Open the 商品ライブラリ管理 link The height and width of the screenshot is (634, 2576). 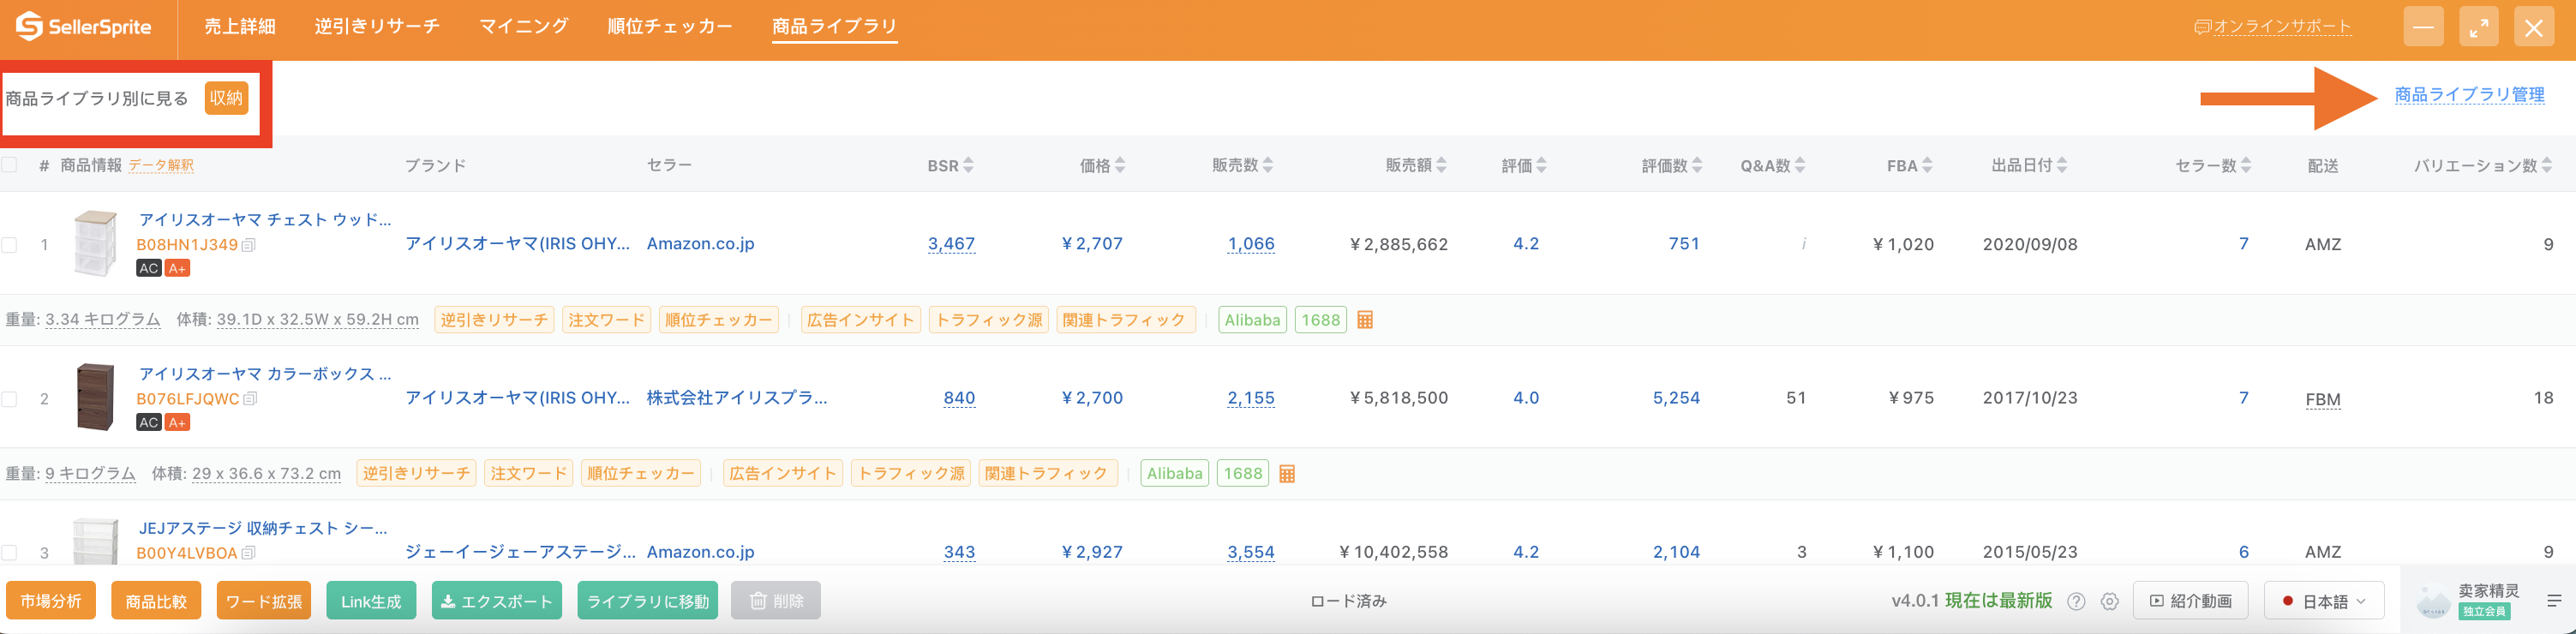tap(2469, 95)
